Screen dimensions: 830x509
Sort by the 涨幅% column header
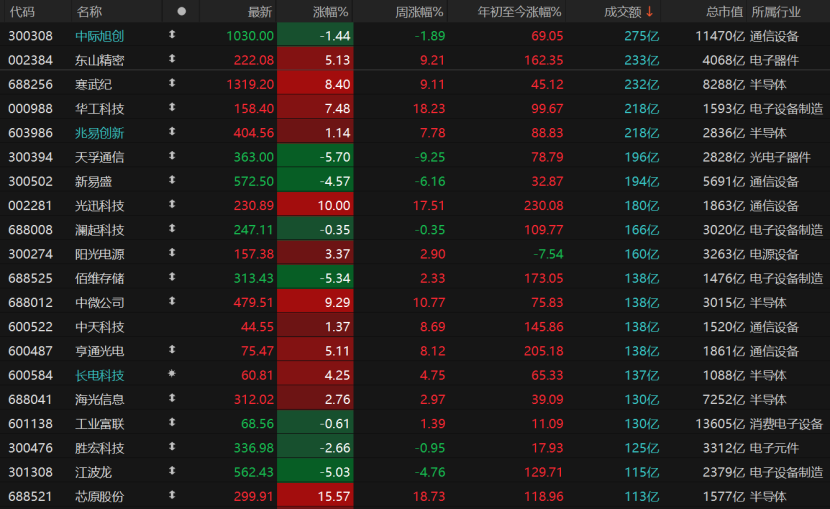(330, 12)
